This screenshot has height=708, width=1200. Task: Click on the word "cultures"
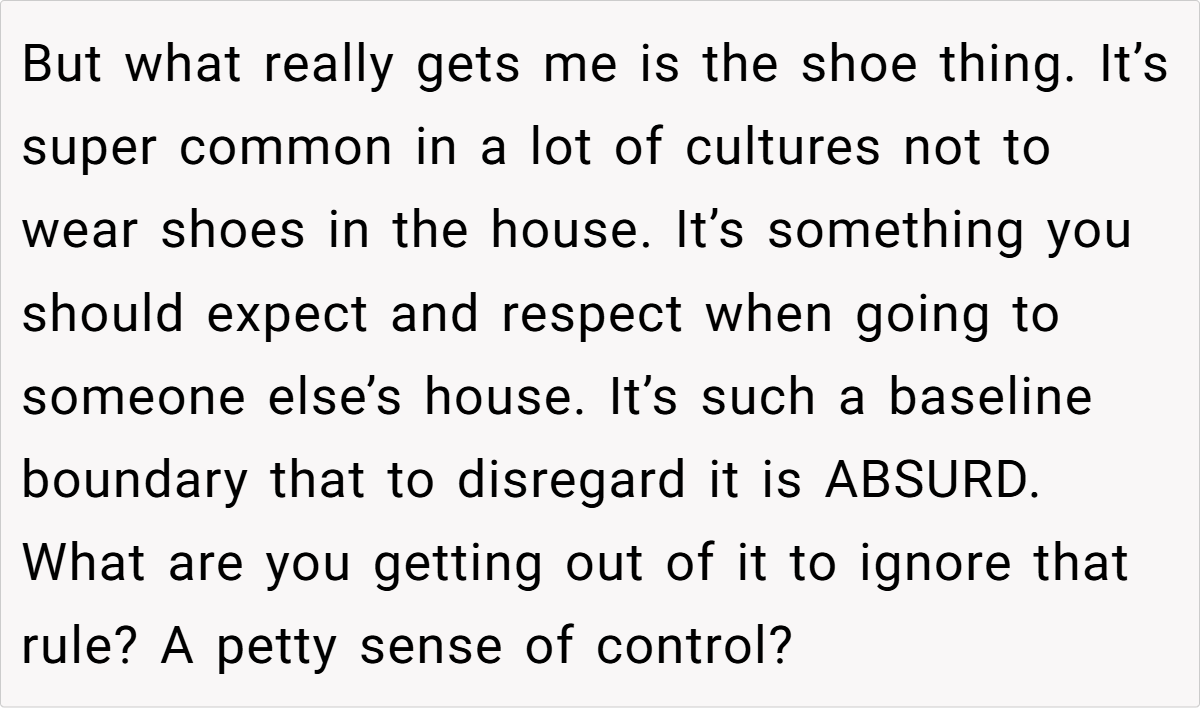[x=782, y=148]
